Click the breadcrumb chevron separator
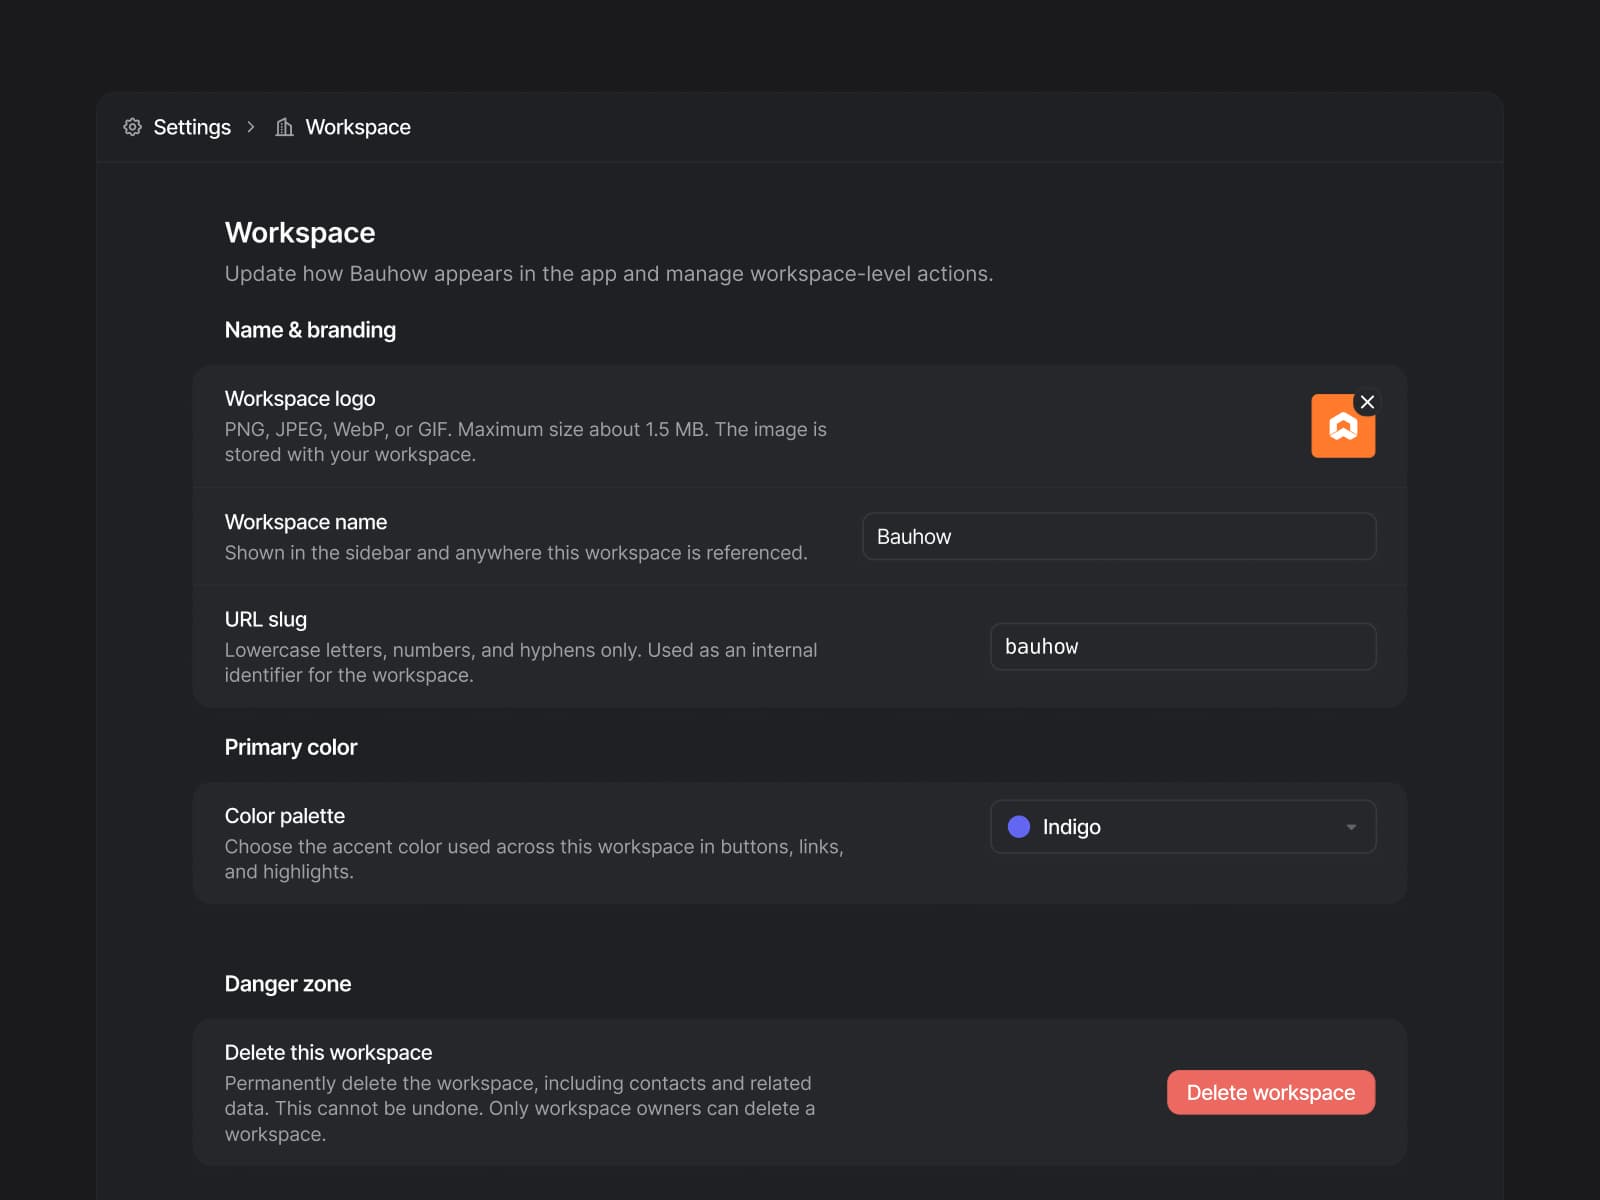 (x=251, y=127)
